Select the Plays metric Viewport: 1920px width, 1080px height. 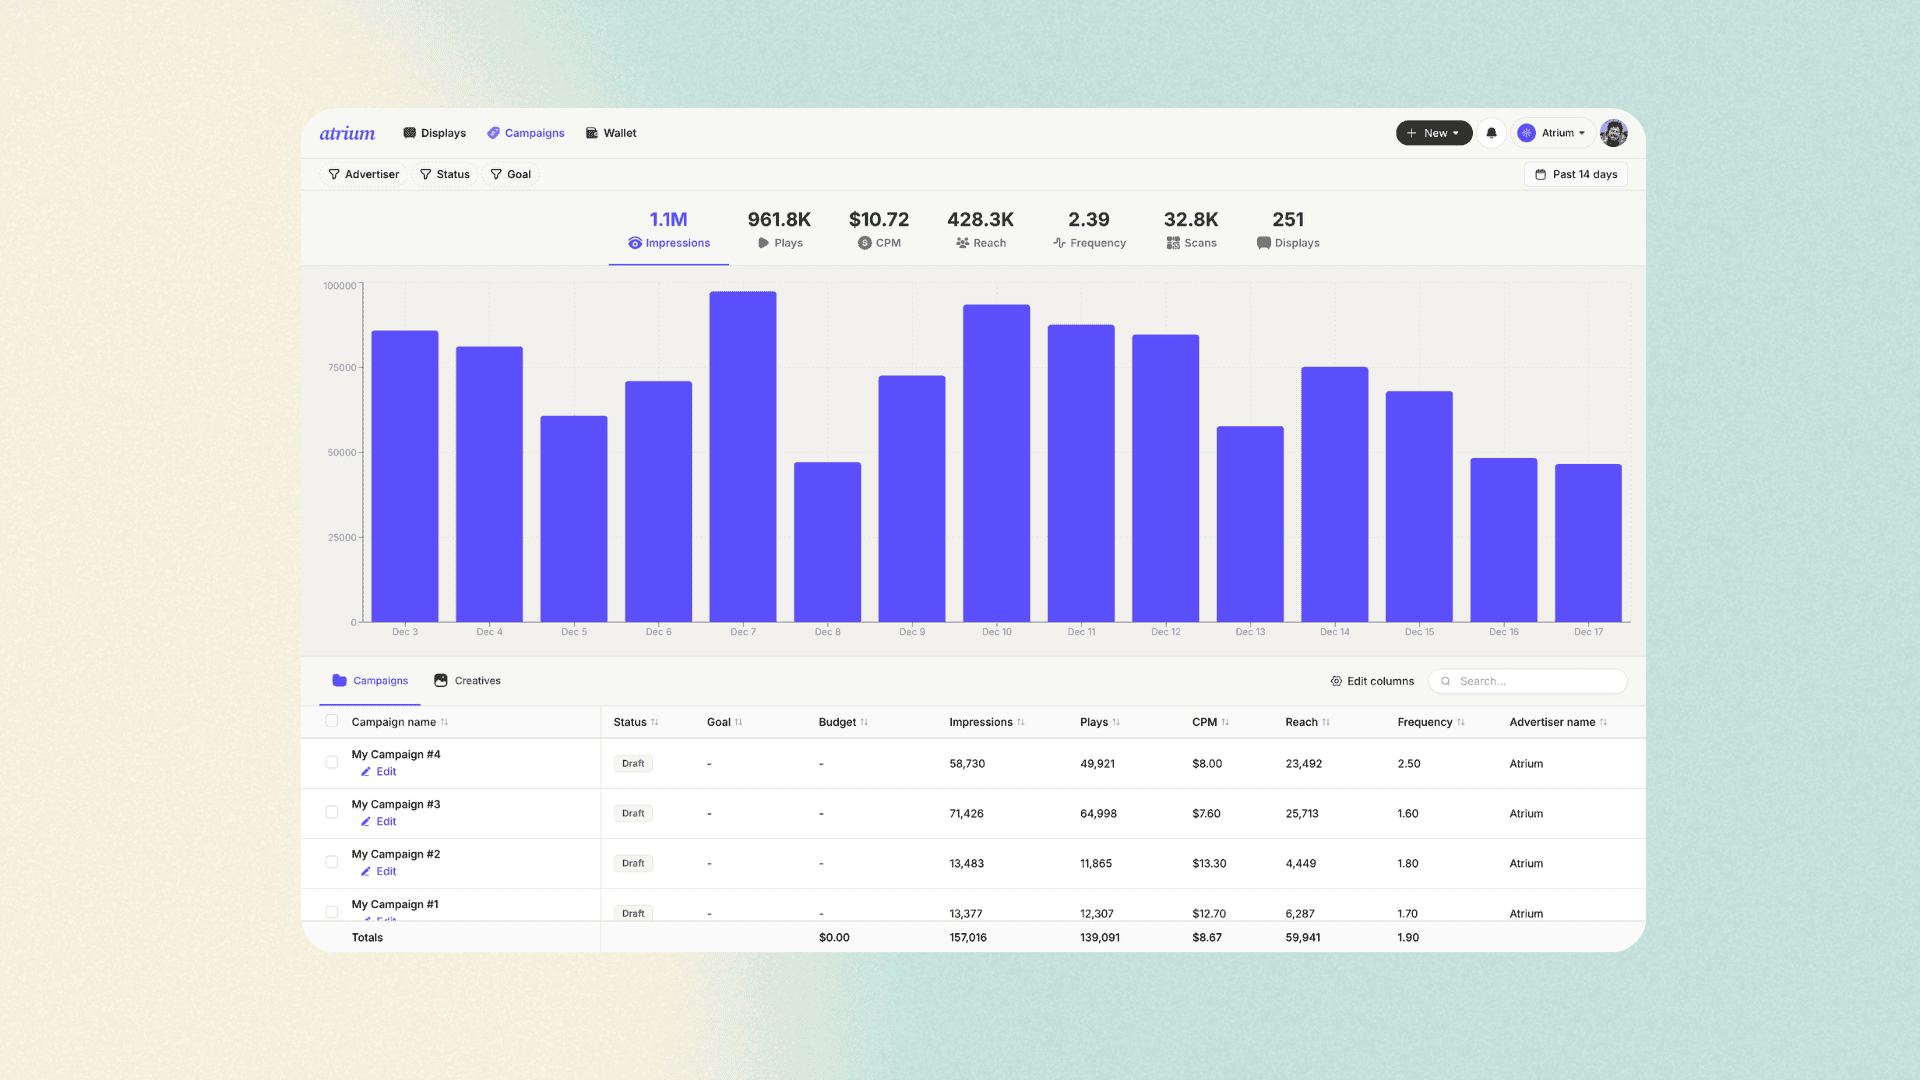click(x=779, y=229)
